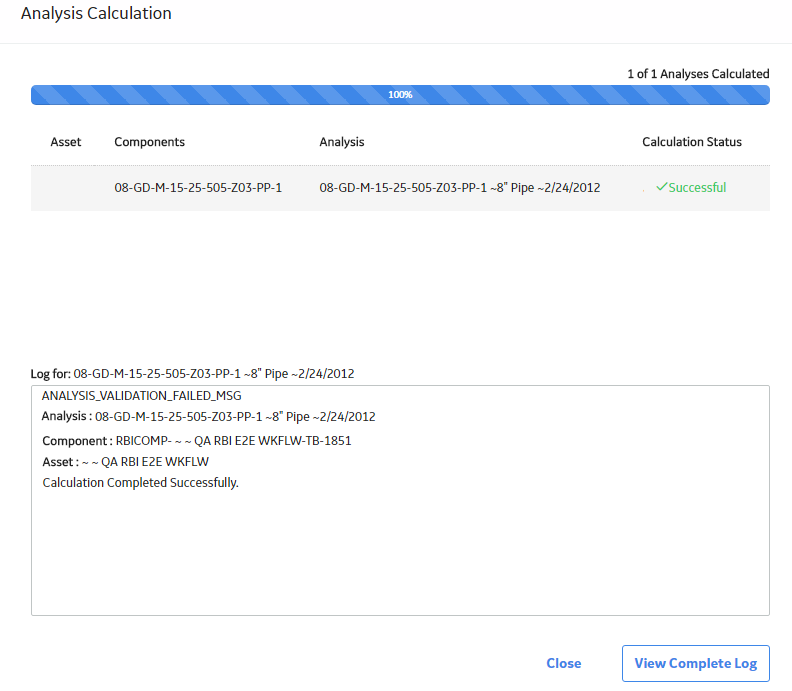Select component cell 08-GD-M-15-25-505-Z03-PP-1
The image size is (792, 691).
click(x=198, y=188)
